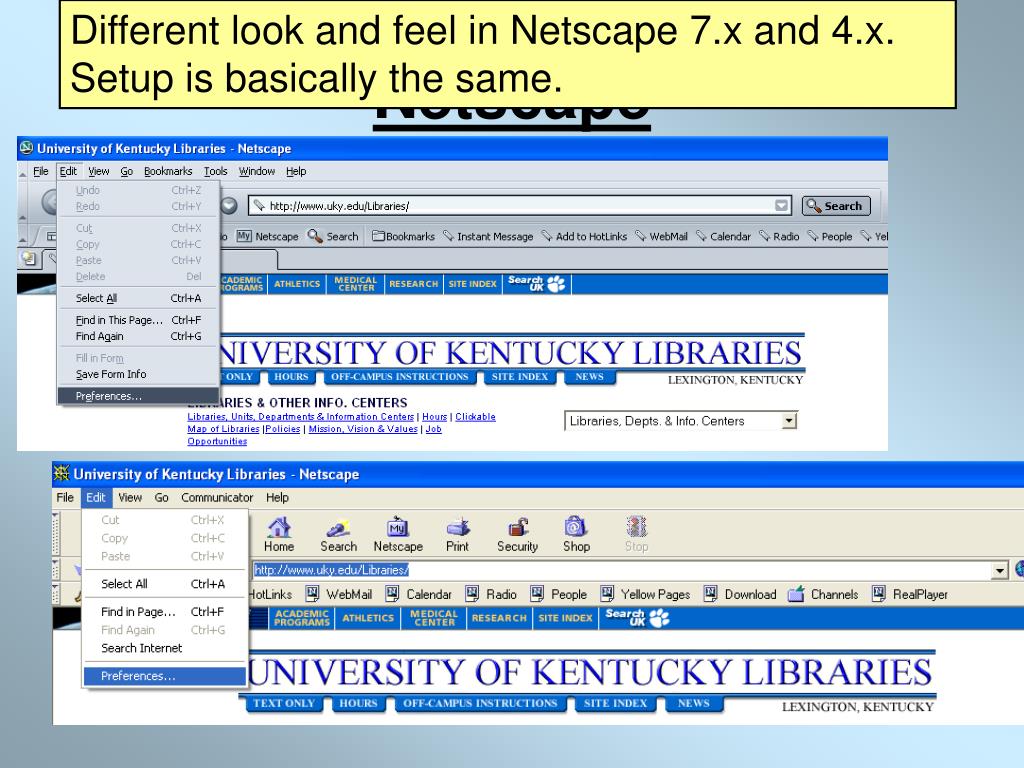Click ACADEMIC PROGRAMS in lower nav bar

point(302,618)
